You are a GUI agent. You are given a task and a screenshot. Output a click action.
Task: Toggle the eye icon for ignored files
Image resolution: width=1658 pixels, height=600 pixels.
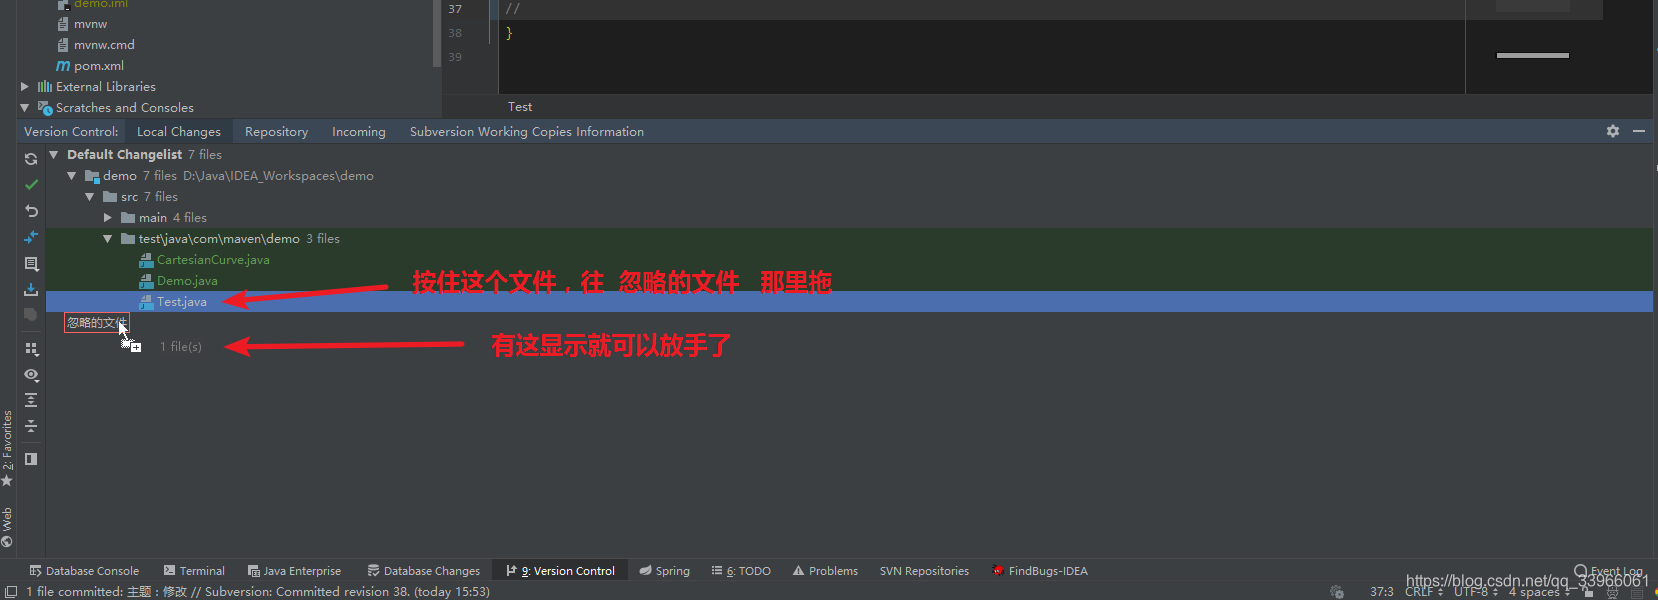(x=31, y=375)
